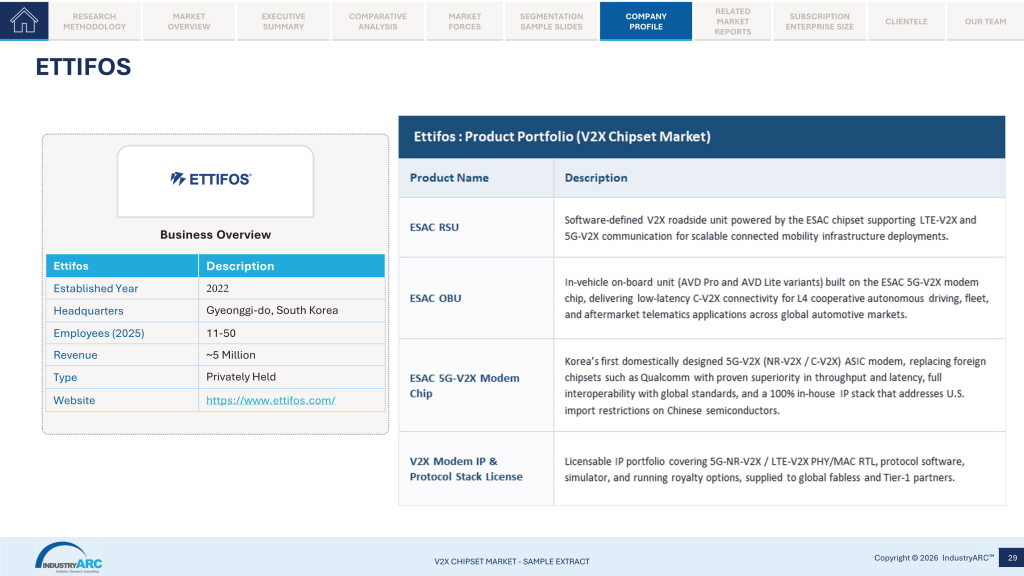Image resolution: width=1024 pixels, height=576 pixels.
Task: Select the Employees (2025) row label
Action: point(99,333)
